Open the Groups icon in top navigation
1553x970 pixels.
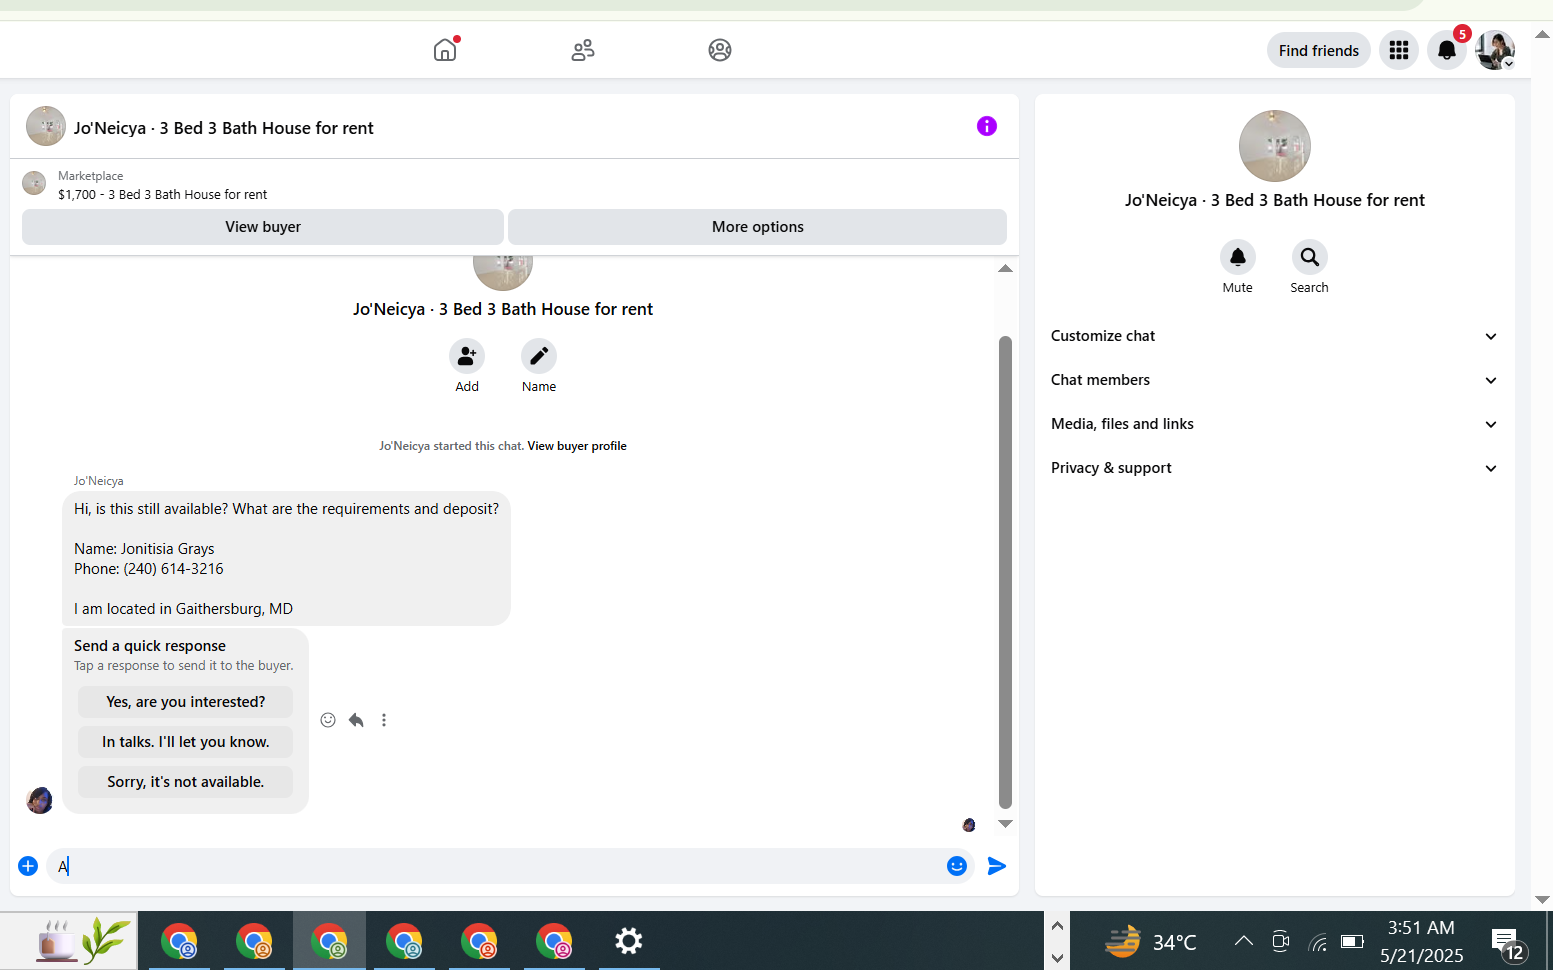(x=720, y=50)
